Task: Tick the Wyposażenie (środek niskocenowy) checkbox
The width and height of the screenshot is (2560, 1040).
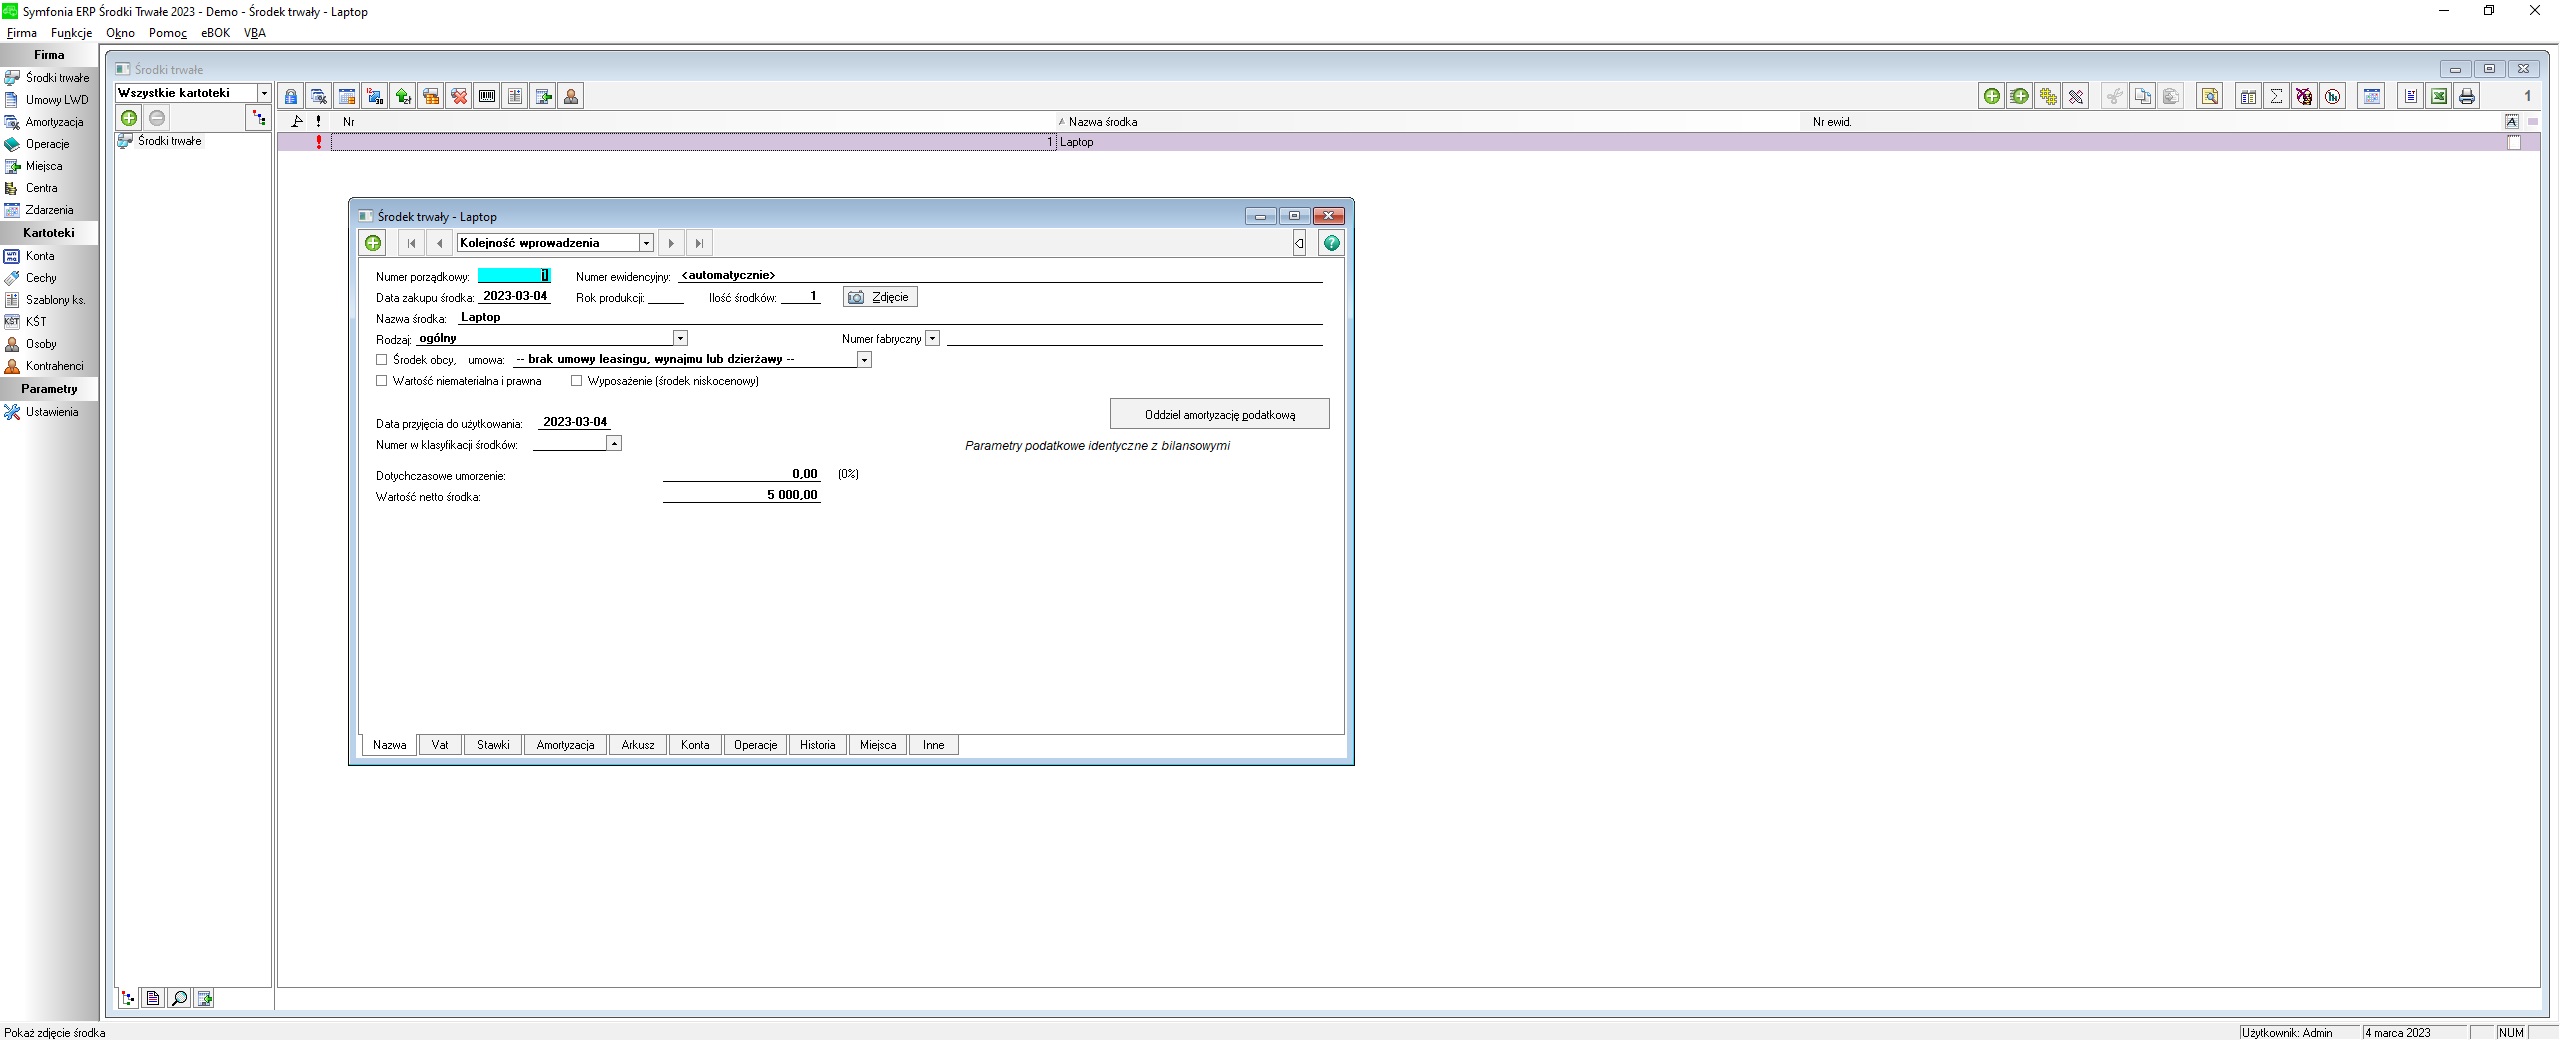Action: (577, 381)
